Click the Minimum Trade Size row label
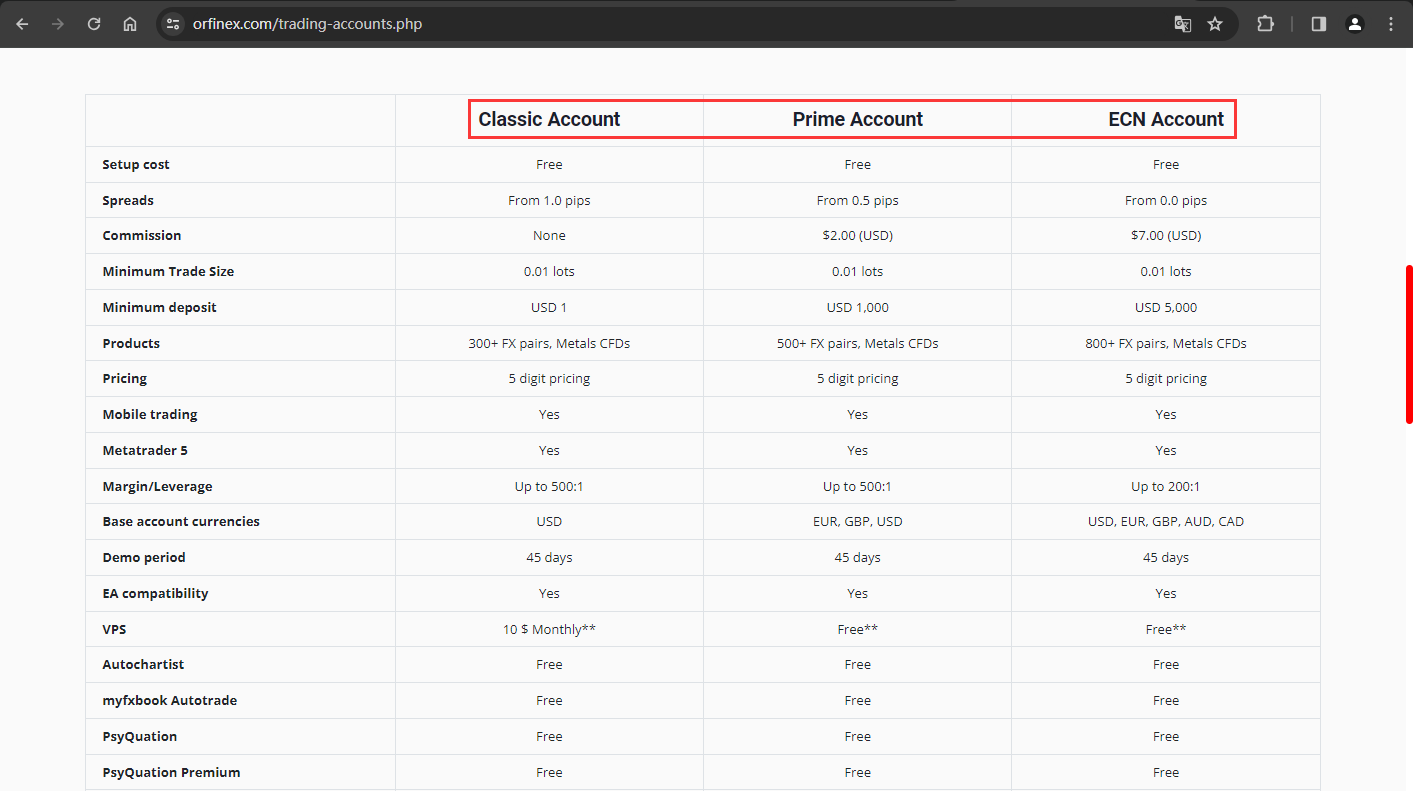This screenshot has width=1413, height=791. tap(168, 271)
